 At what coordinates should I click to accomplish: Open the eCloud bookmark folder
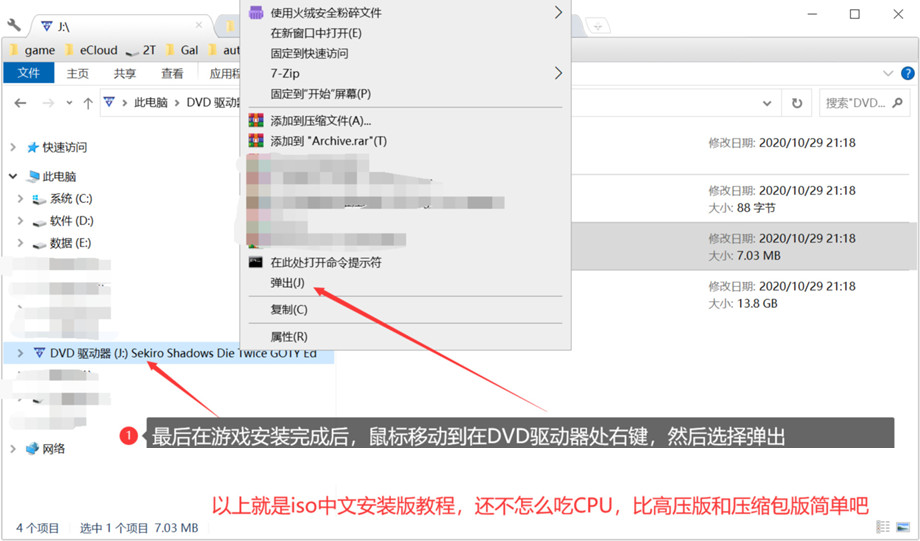(x=98, y=50)
